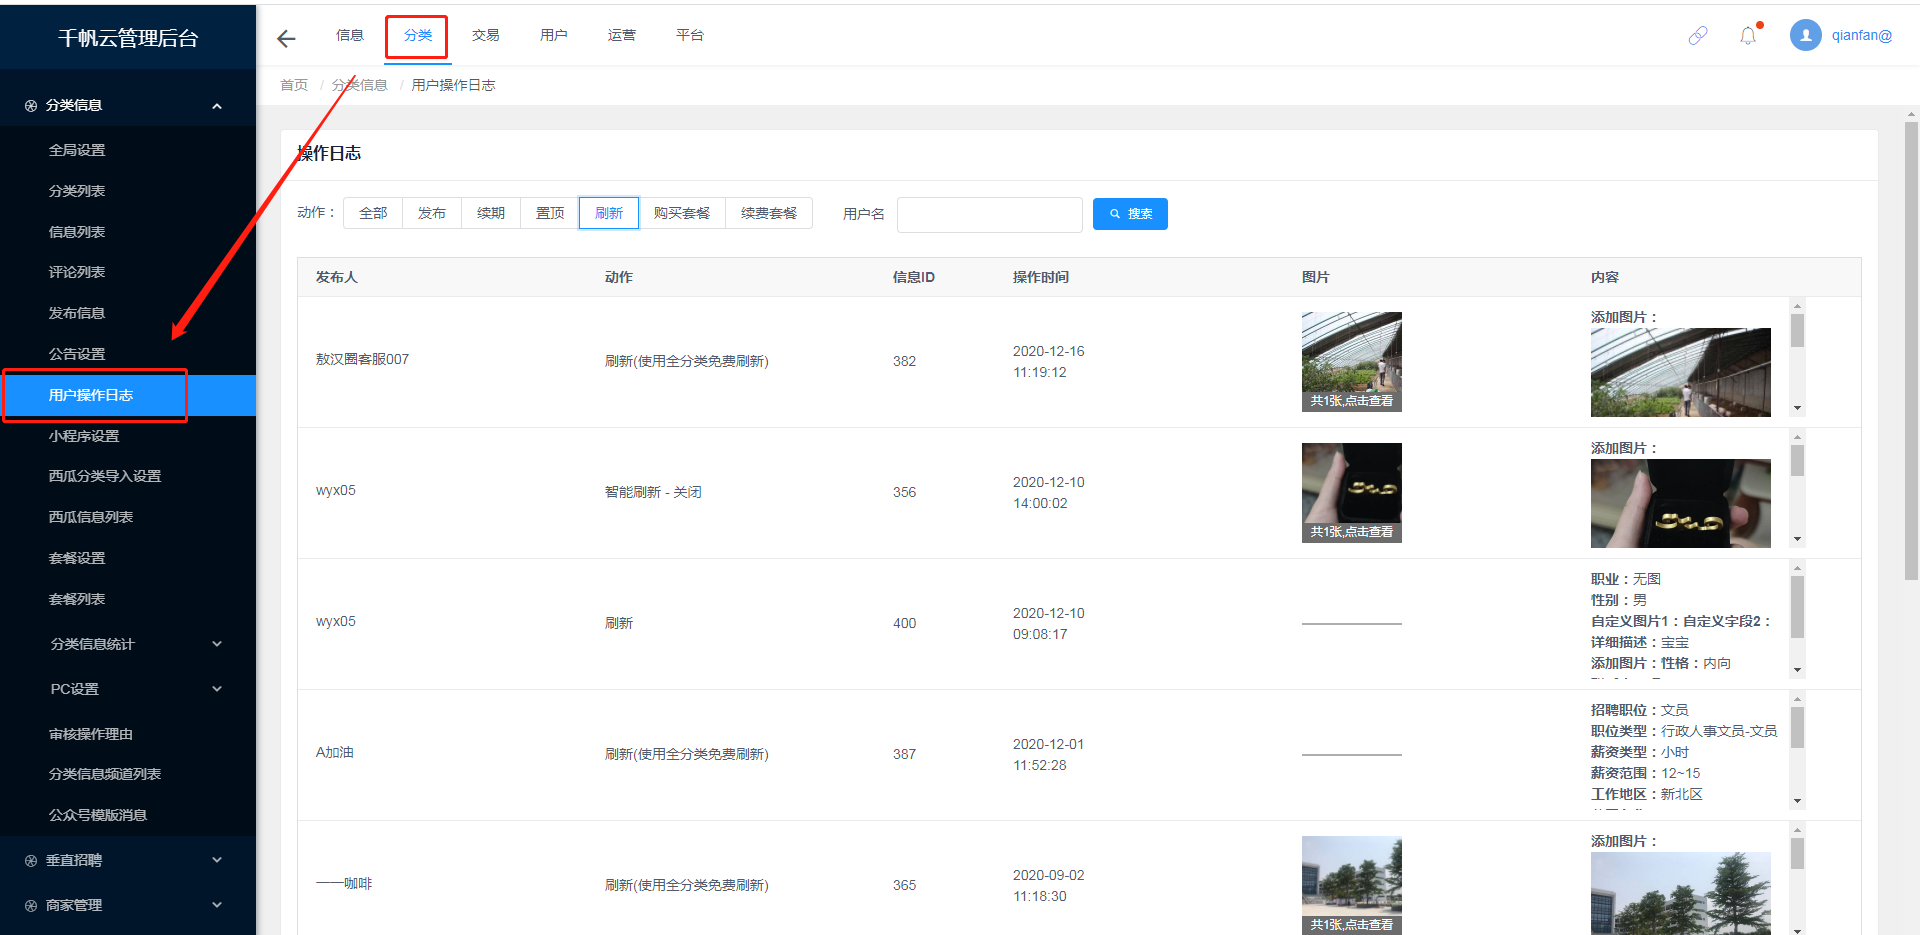Screen dimensions: 1920x935
Task: Click content scroll-down arrow in row 382
Action: pos(1797,408)
